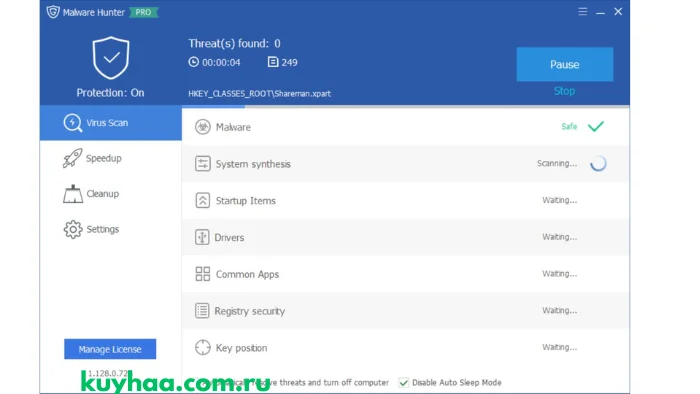Image resolution: width=700 pixels, height=394 pixels.
Task: Click the scanning spinner for System synthesis
Action: (x=598, y=164)
